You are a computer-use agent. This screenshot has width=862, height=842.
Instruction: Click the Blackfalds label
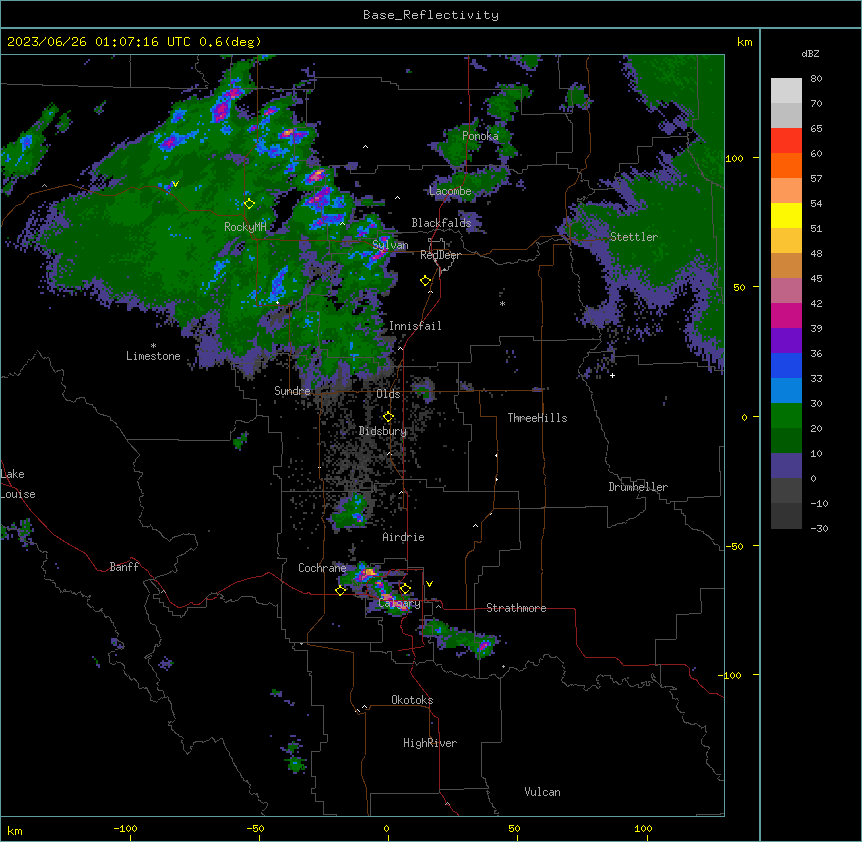pos(441,223)
